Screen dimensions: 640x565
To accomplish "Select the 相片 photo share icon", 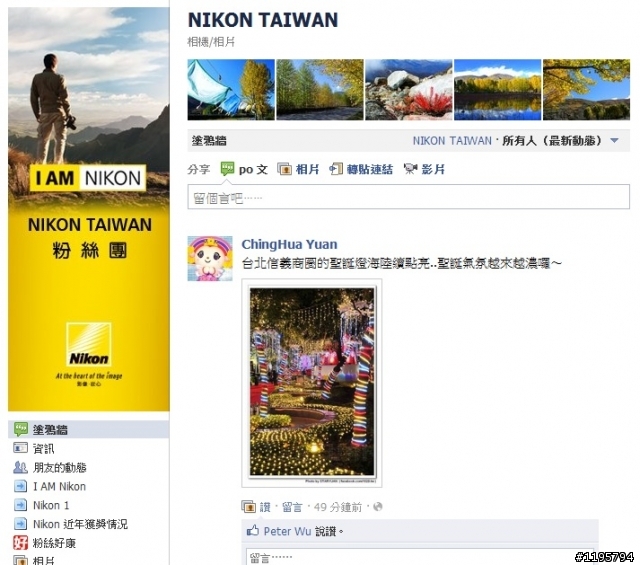I will [284, 169].
